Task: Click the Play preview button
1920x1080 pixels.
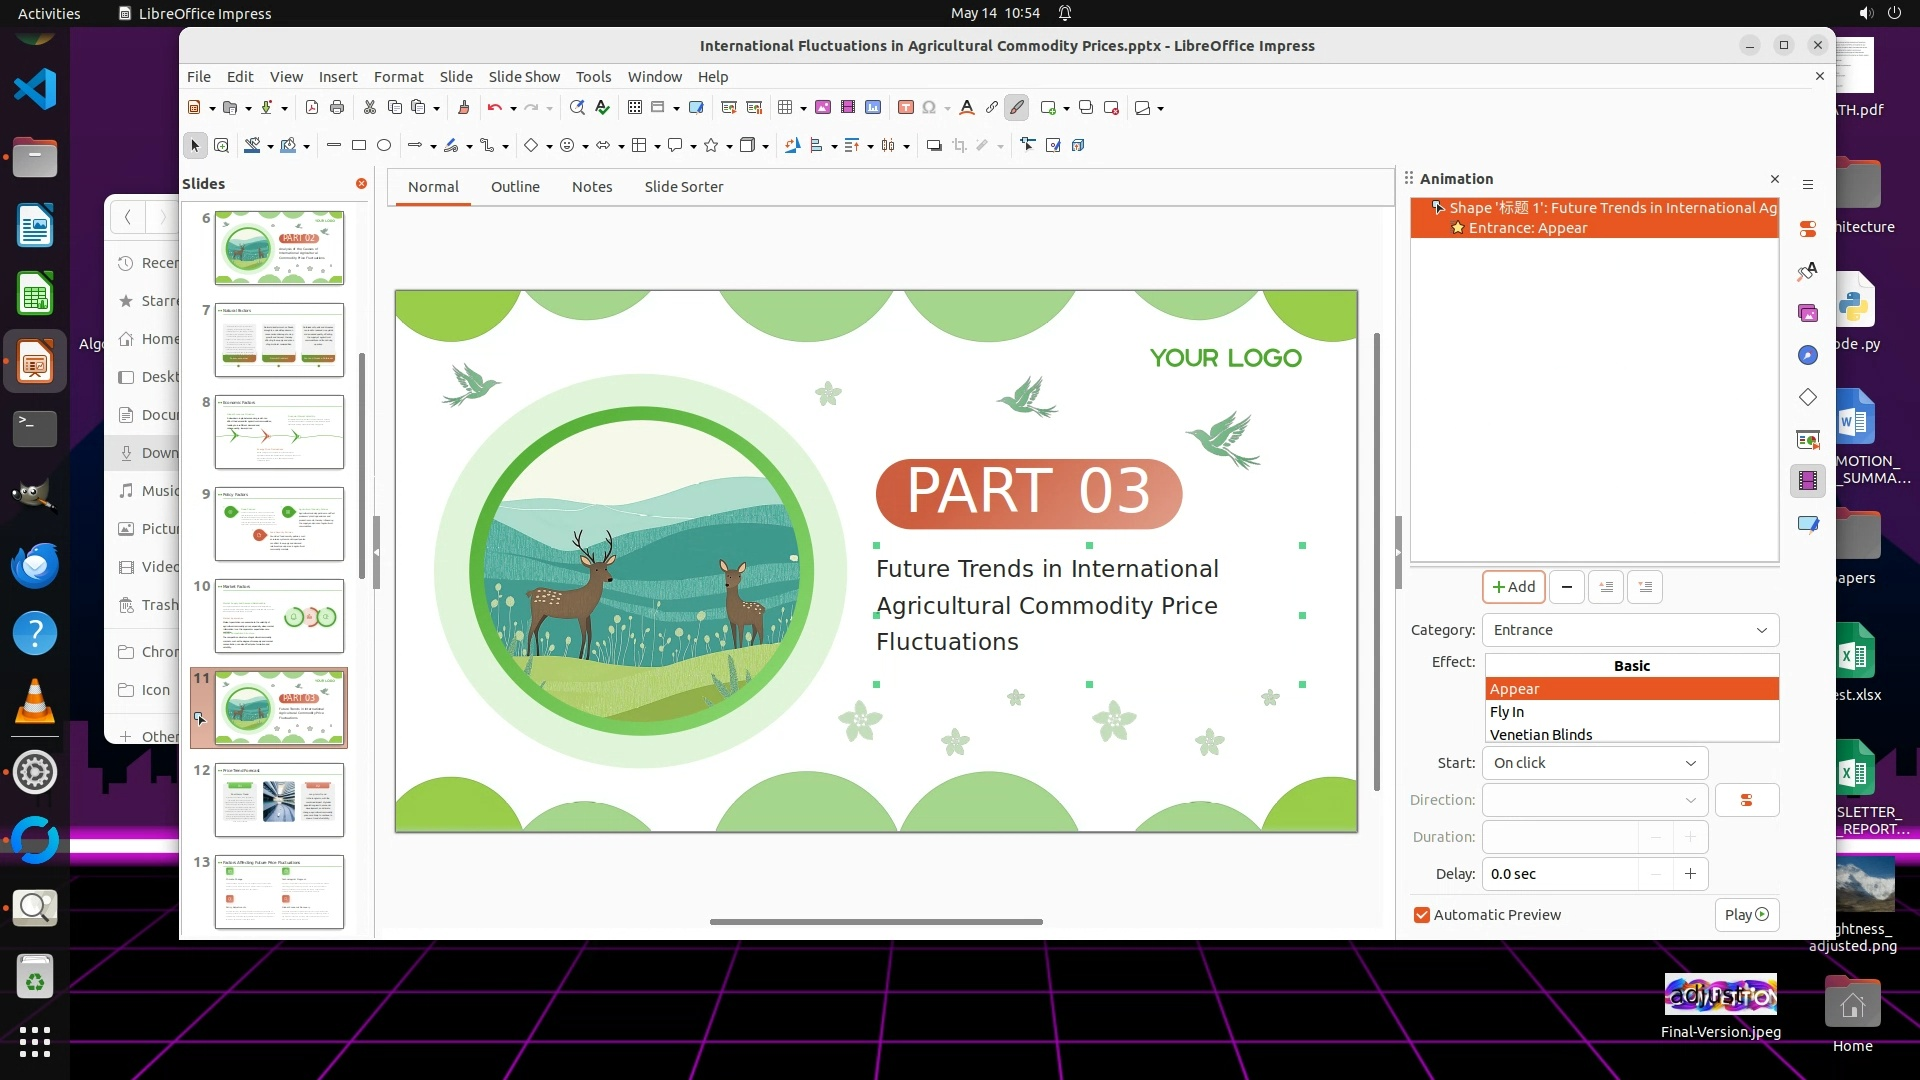Action: click(x=1746, y=915)
